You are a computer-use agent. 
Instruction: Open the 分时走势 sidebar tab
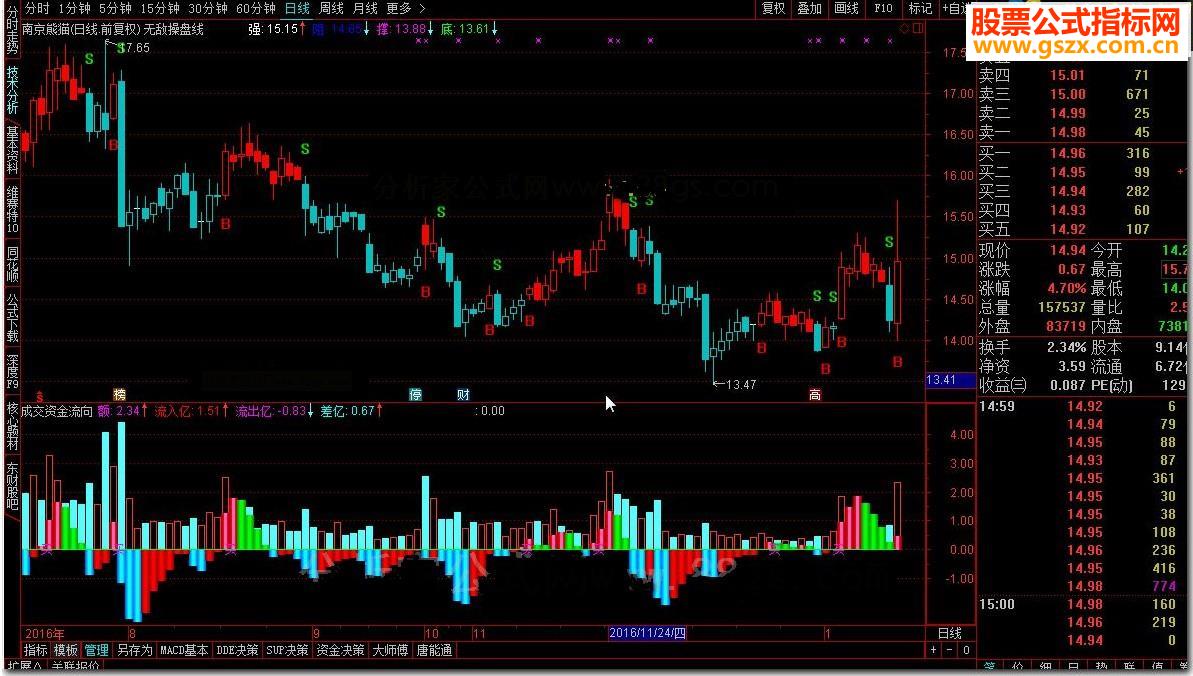[x=12, y=30]
